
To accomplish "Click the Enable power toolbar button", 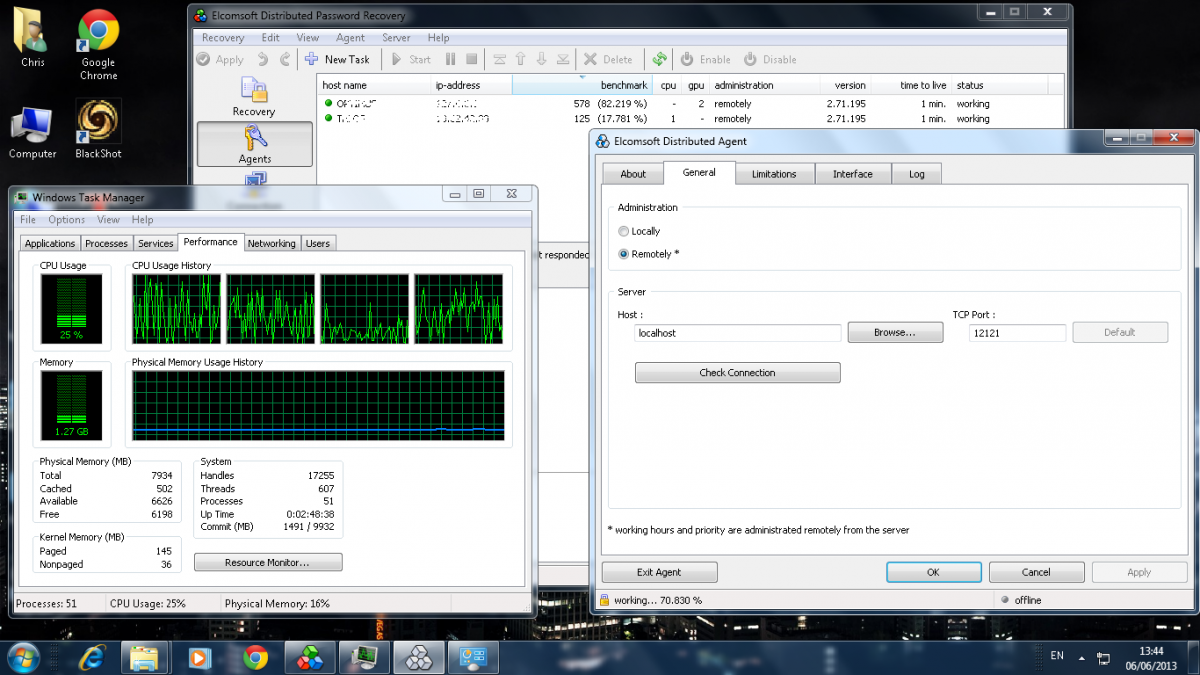I will [x=706, y=59].
